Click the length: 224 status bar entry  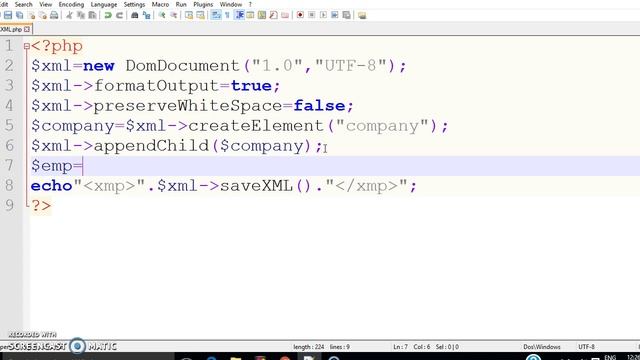click(309, 347)
